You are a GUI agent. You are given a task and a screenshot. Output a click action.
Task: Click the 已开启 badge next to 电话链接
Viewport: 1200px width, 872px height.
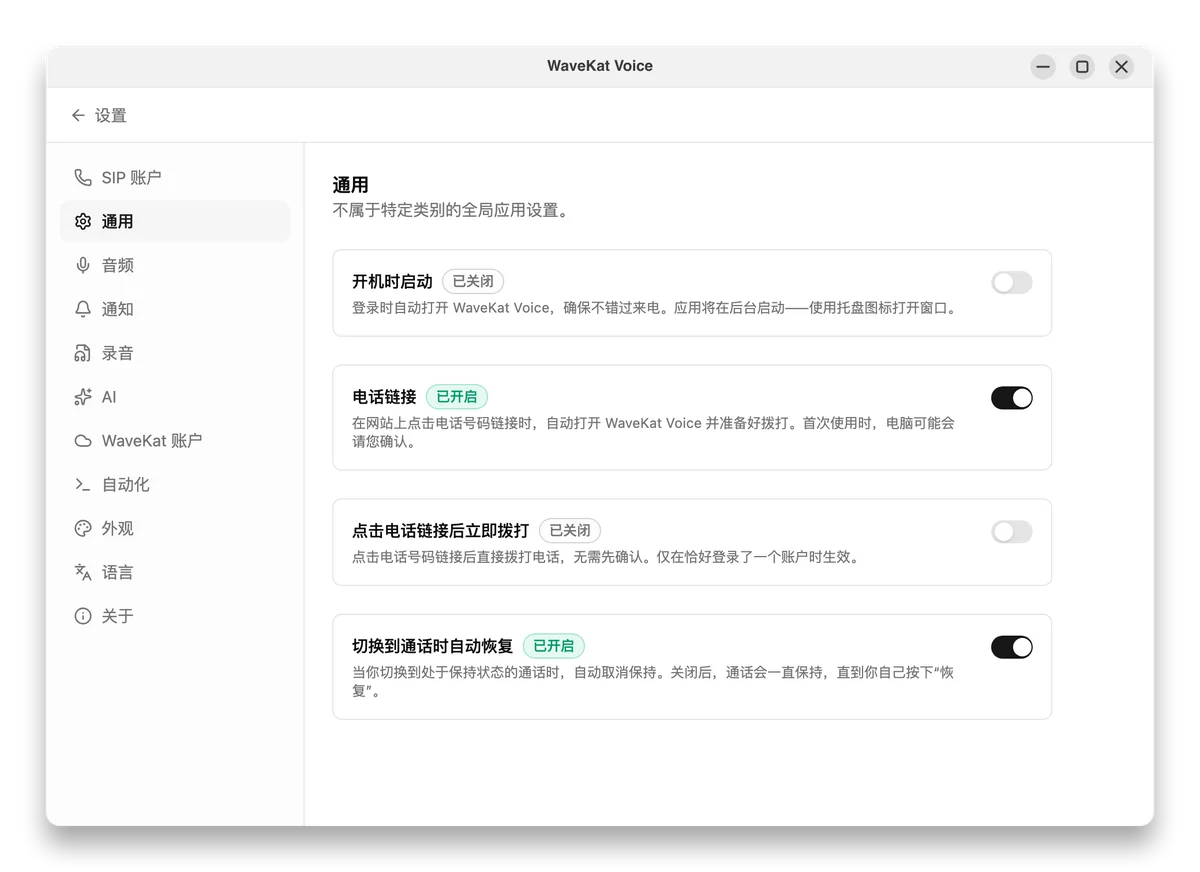click(457, 397)
